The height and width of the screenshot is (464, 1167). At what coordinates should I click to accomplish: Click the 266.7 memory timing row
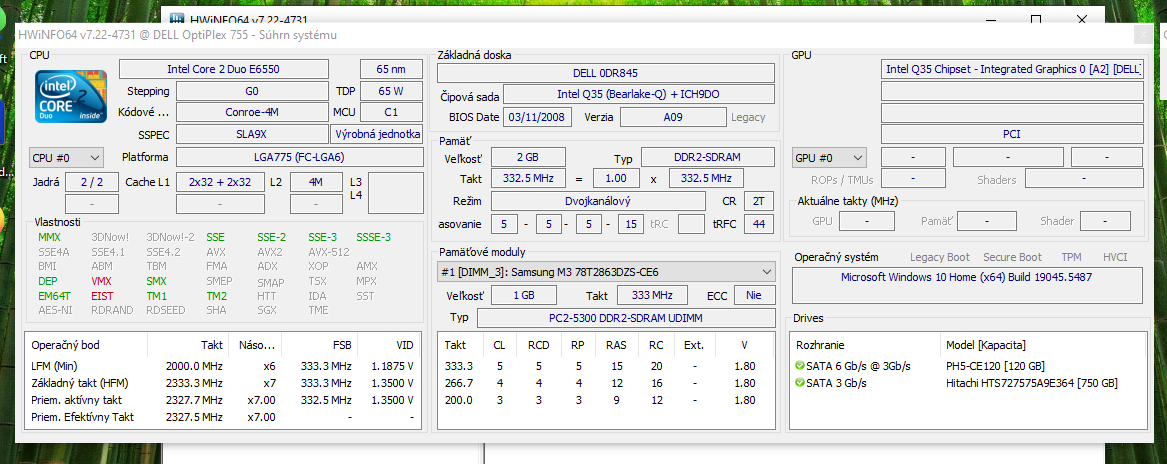[x=607, y=383]
